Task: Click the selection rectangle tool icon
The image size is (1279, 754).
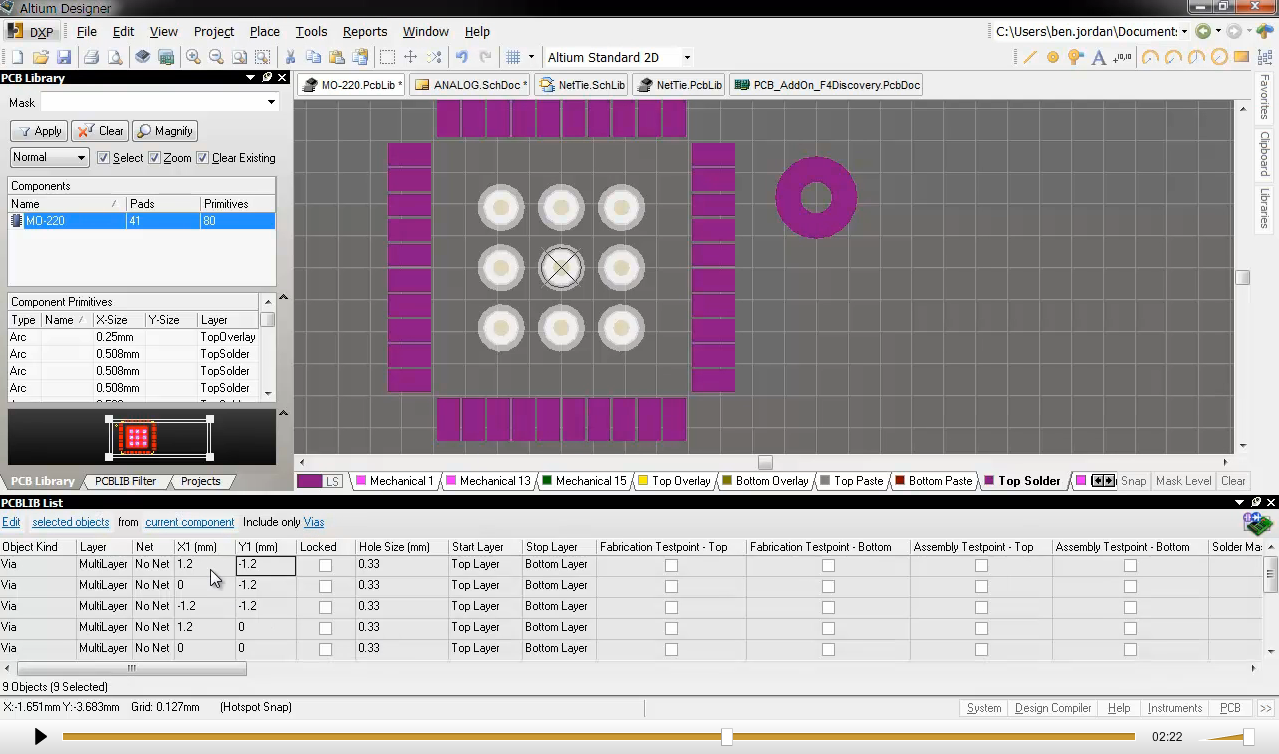Action: (x=387, y=57)
